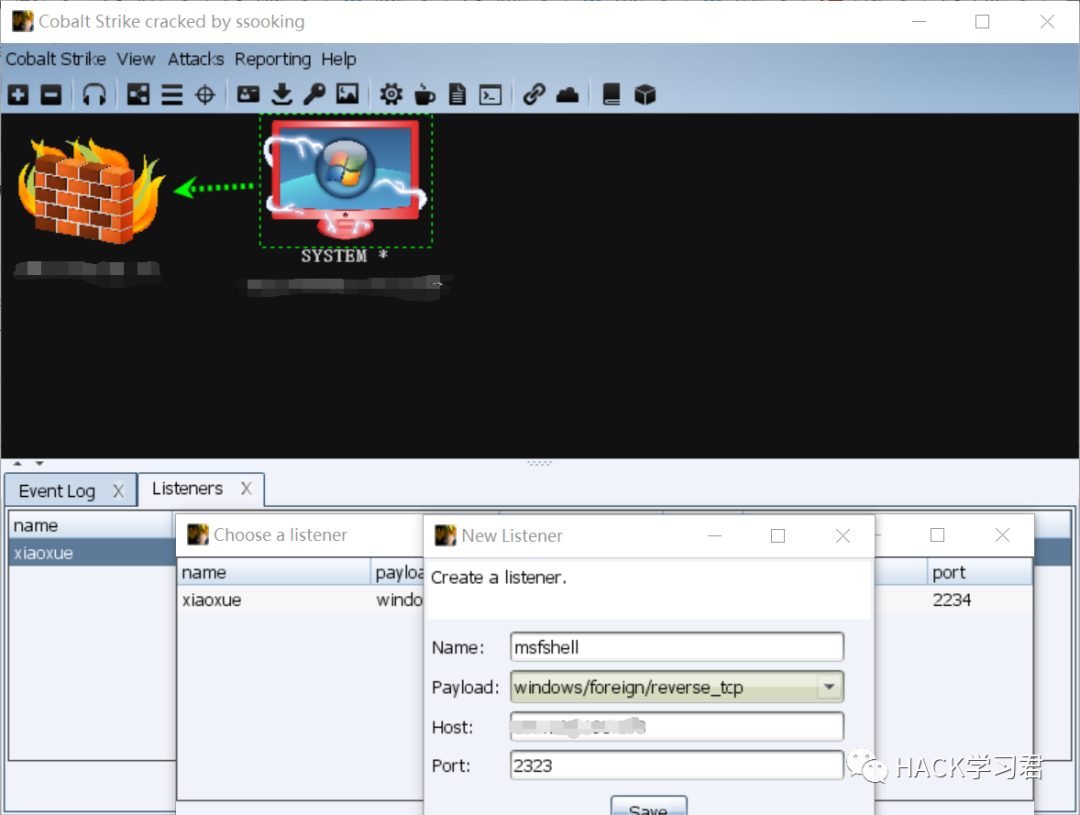Click payload column header in Choose a listener
Image resolution: width=1080 pixels, height=815 pixels.
coord(398,572)
